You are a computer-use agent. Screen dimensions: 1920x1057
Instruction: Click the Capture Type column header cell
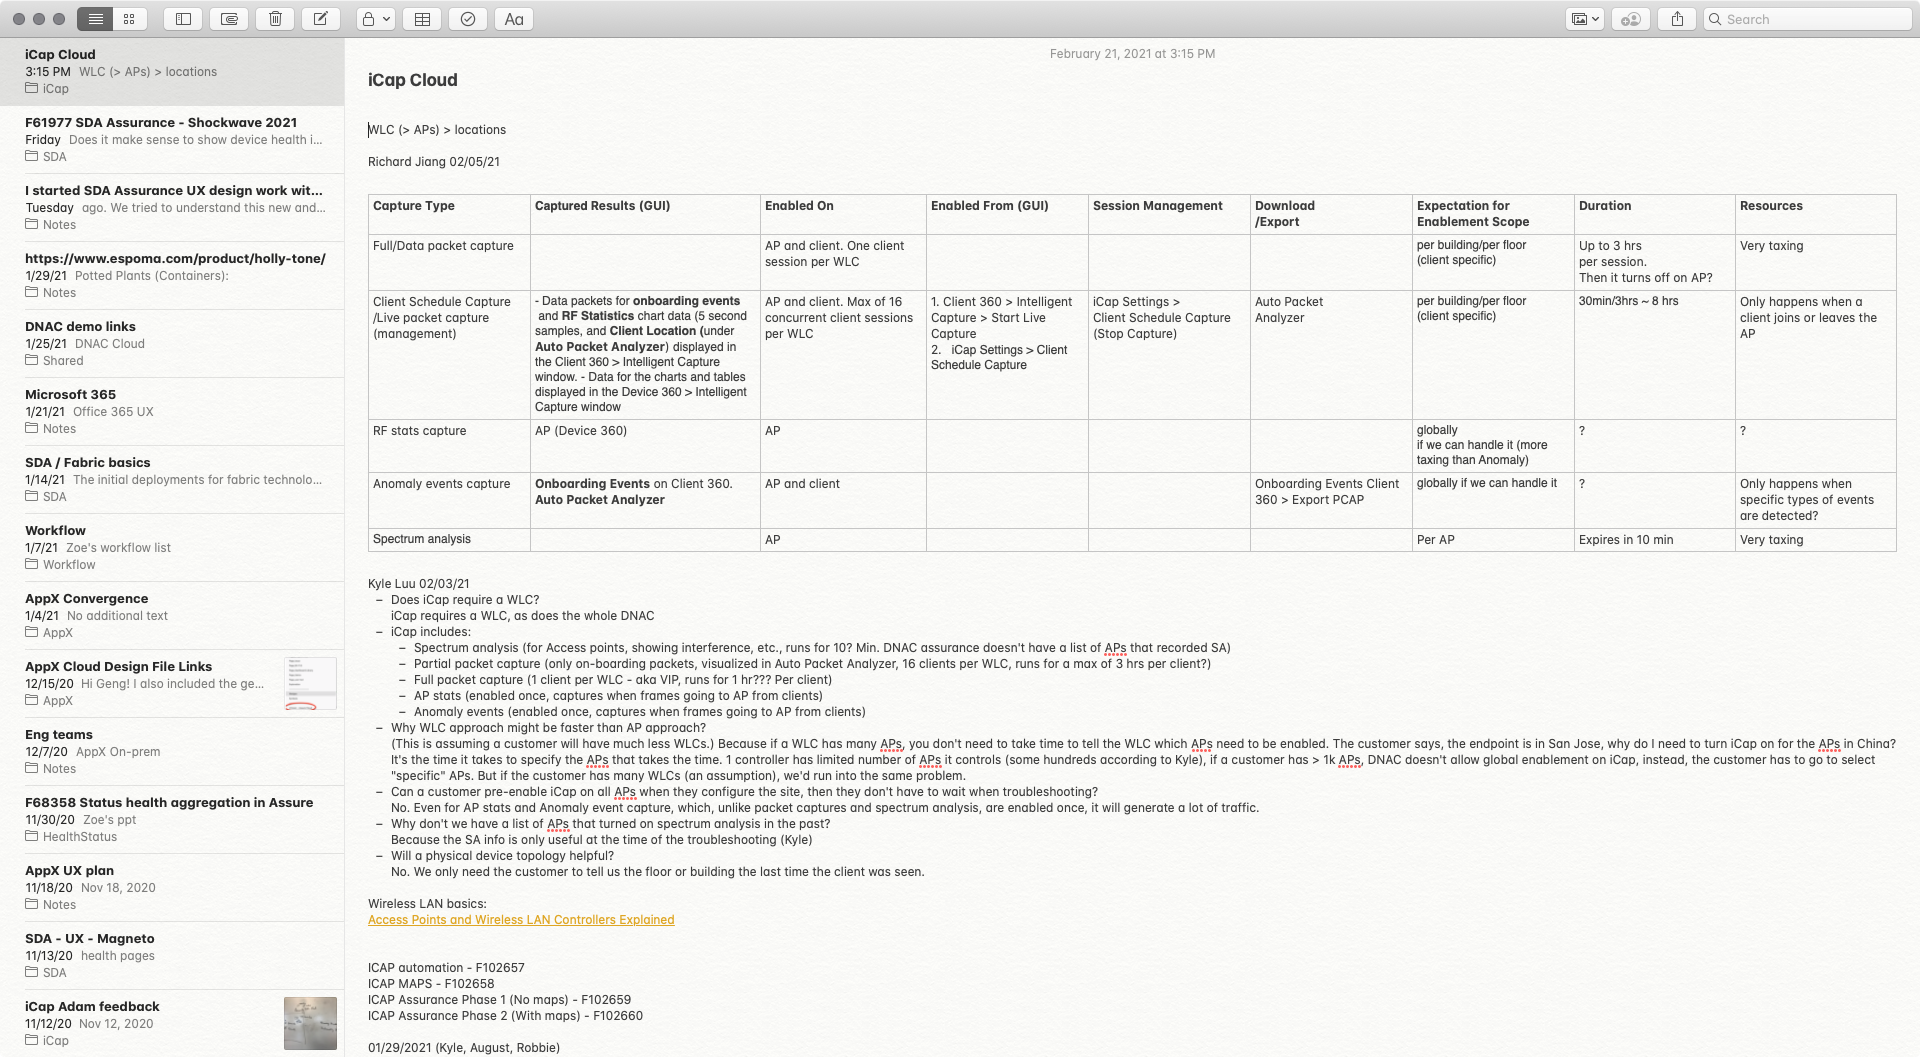coord(449,214)
